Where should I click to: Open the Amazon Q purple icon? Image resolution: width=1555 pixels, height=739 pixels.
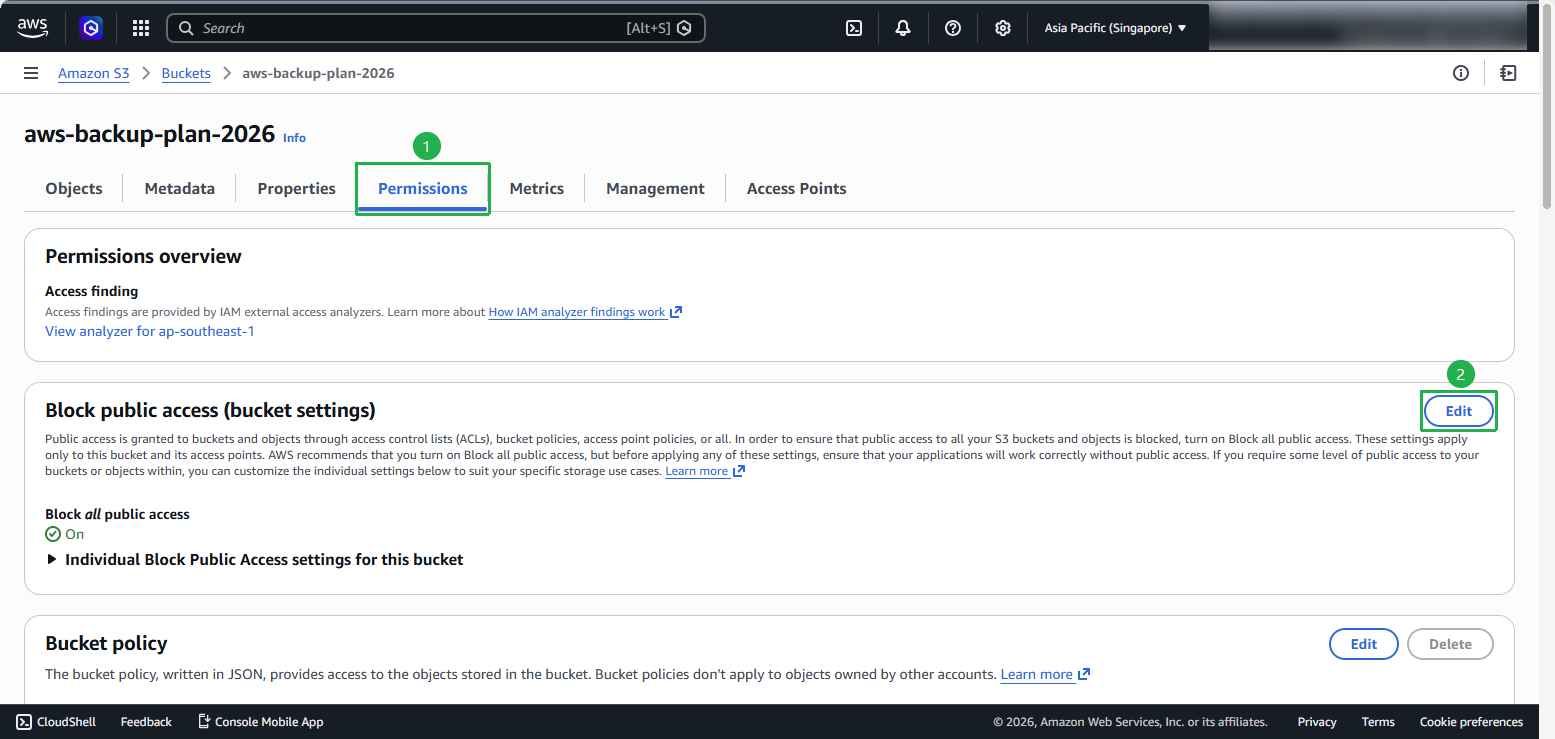(92, 28)
